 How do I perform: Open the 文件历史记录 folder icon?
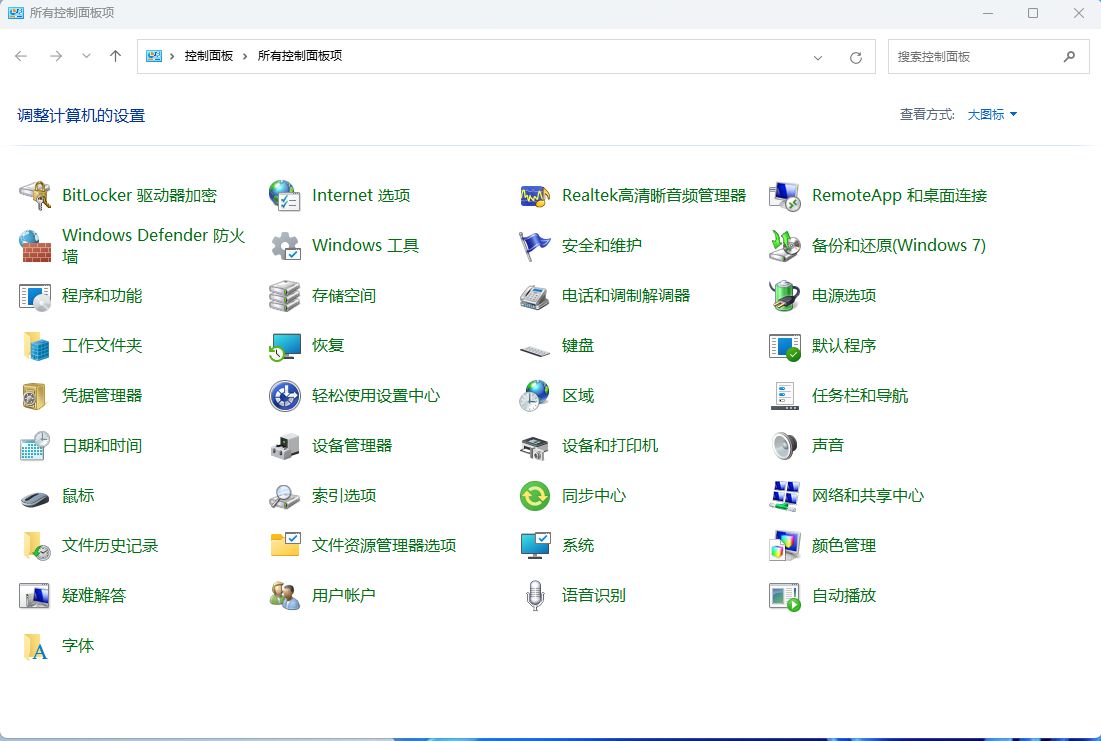pyautogui.click(x=35, y=546)
